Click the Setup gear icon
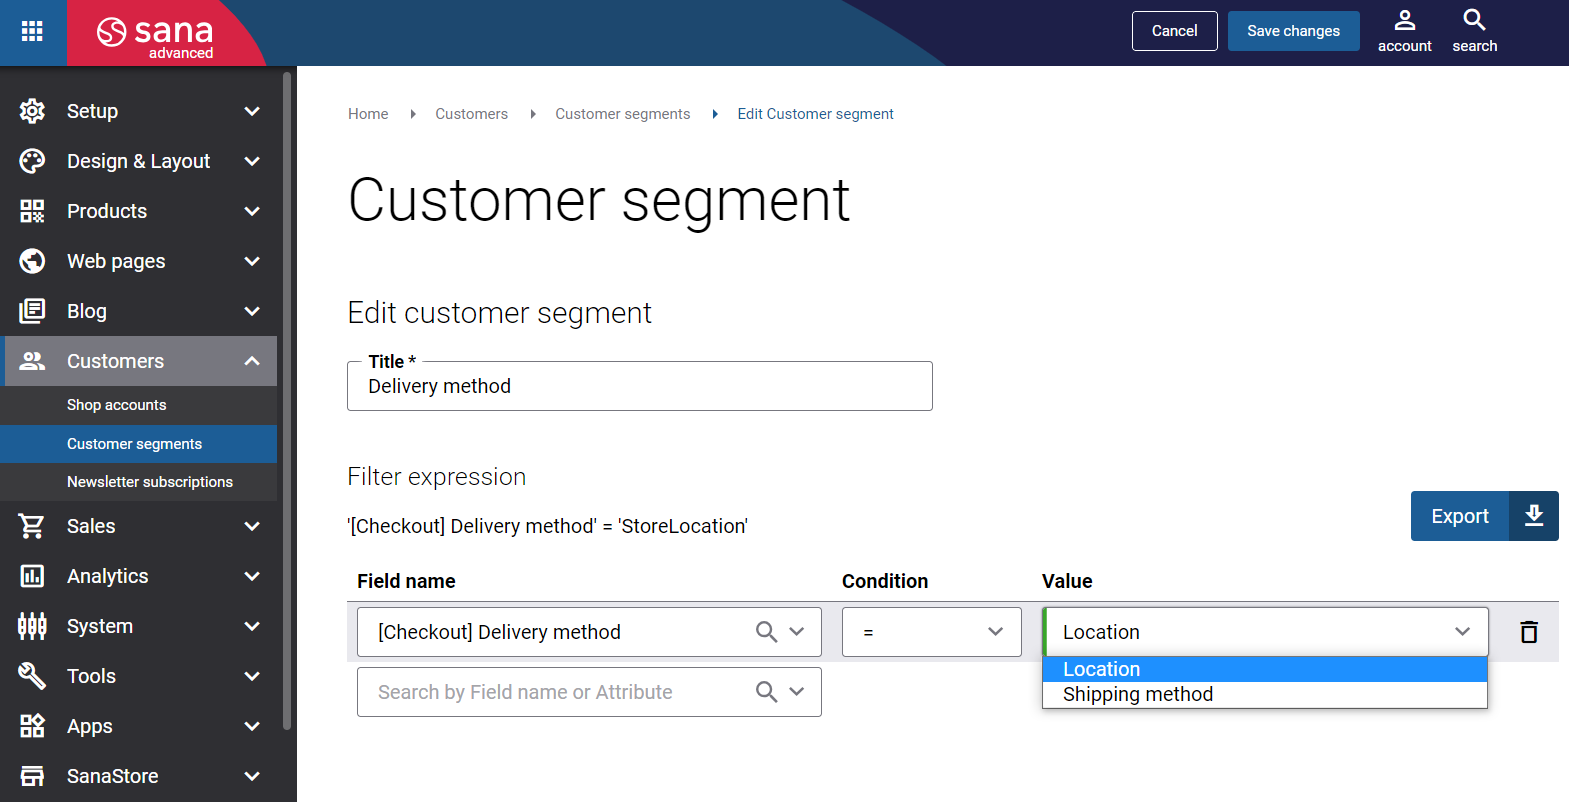This screenshot has height=802, width=1569. point(32,111)
